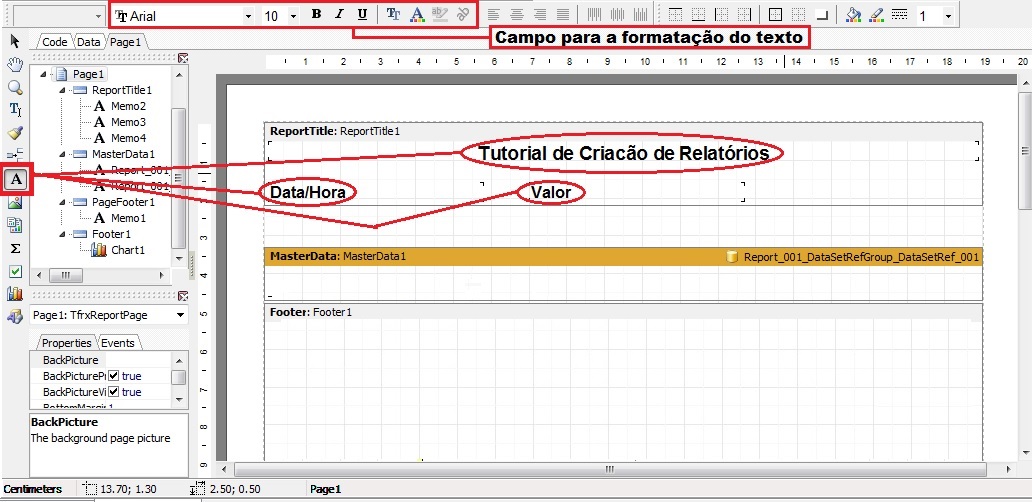Click the Text Rotation icon
1032x502 pixels.
(463, 14)
